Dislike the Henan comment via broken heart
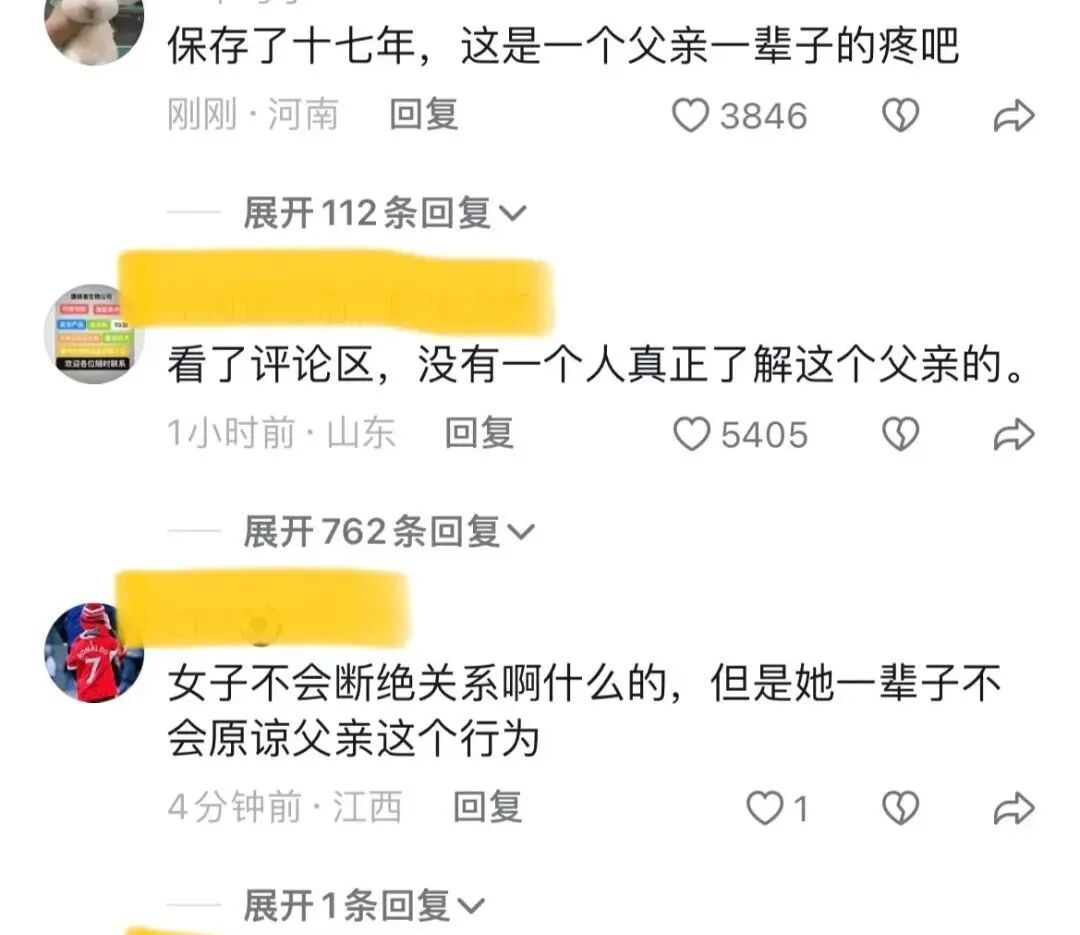 pyautogui.click(x=900, y=115)
